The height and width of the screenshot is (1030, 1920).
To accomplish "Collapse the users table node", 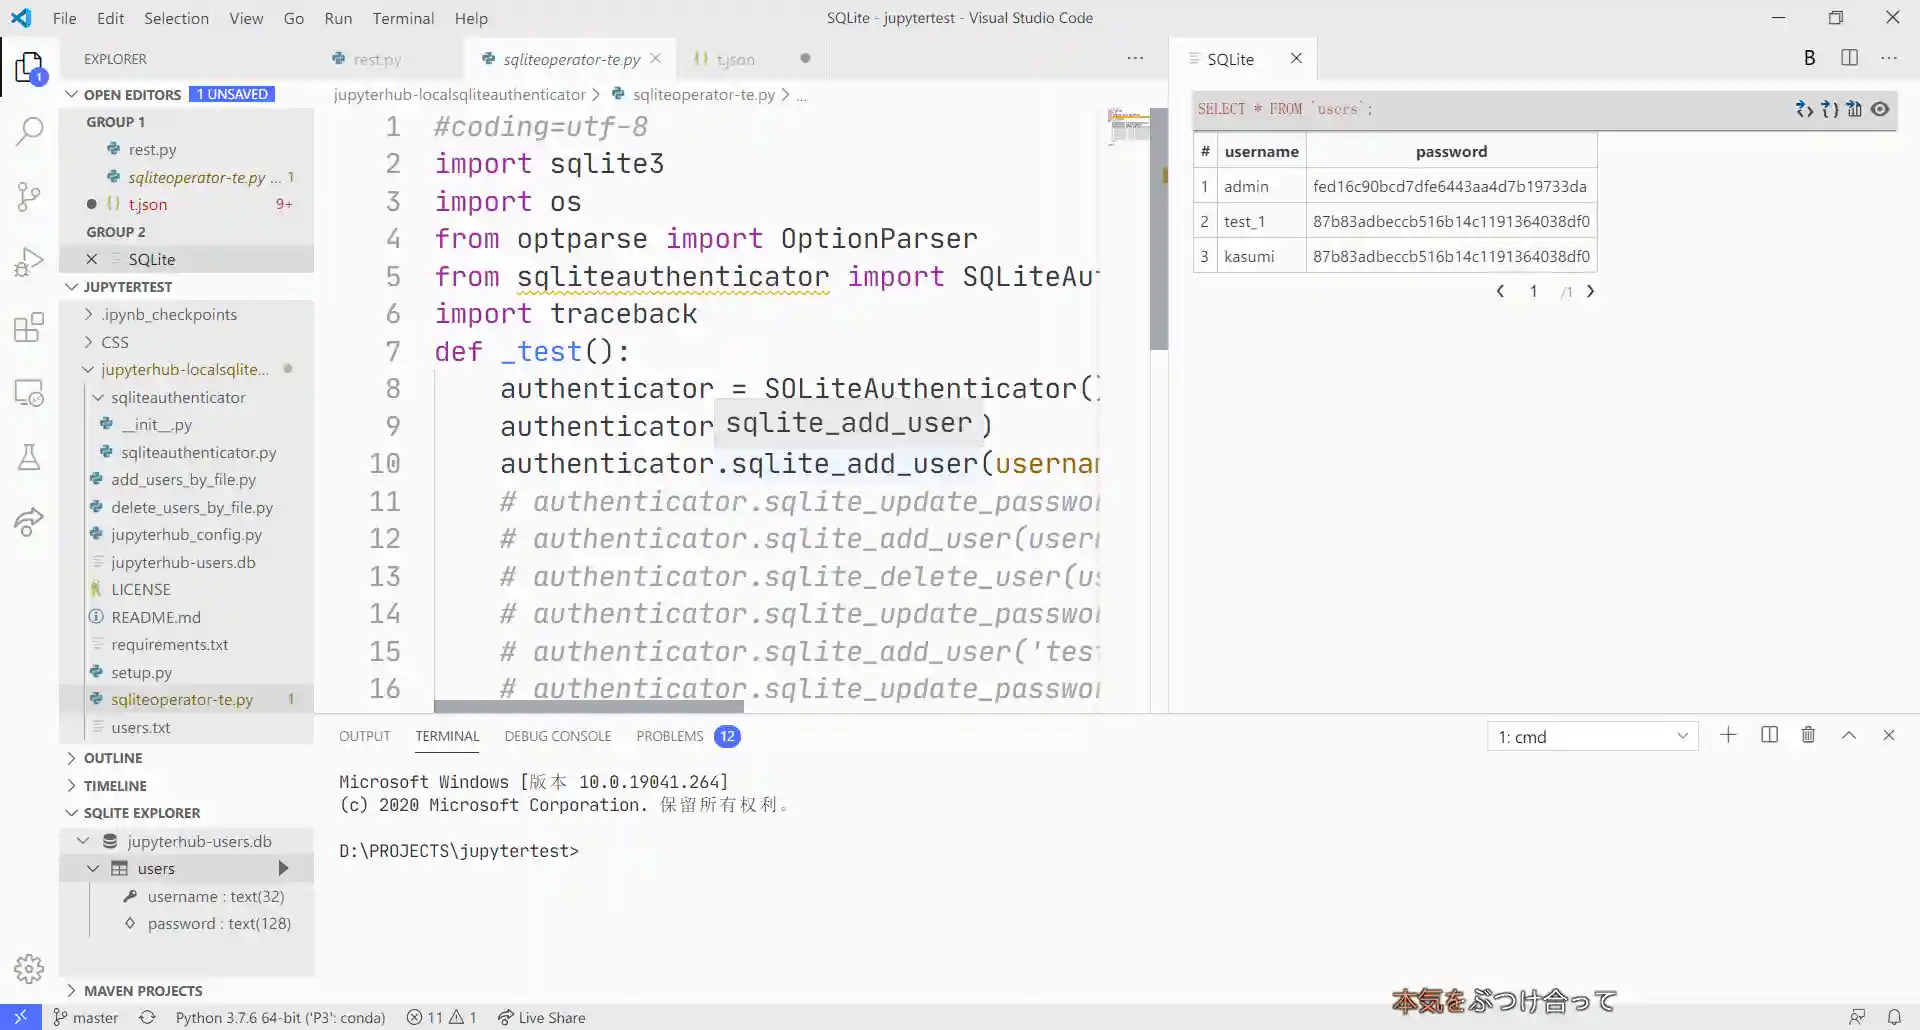I will 93,868.
